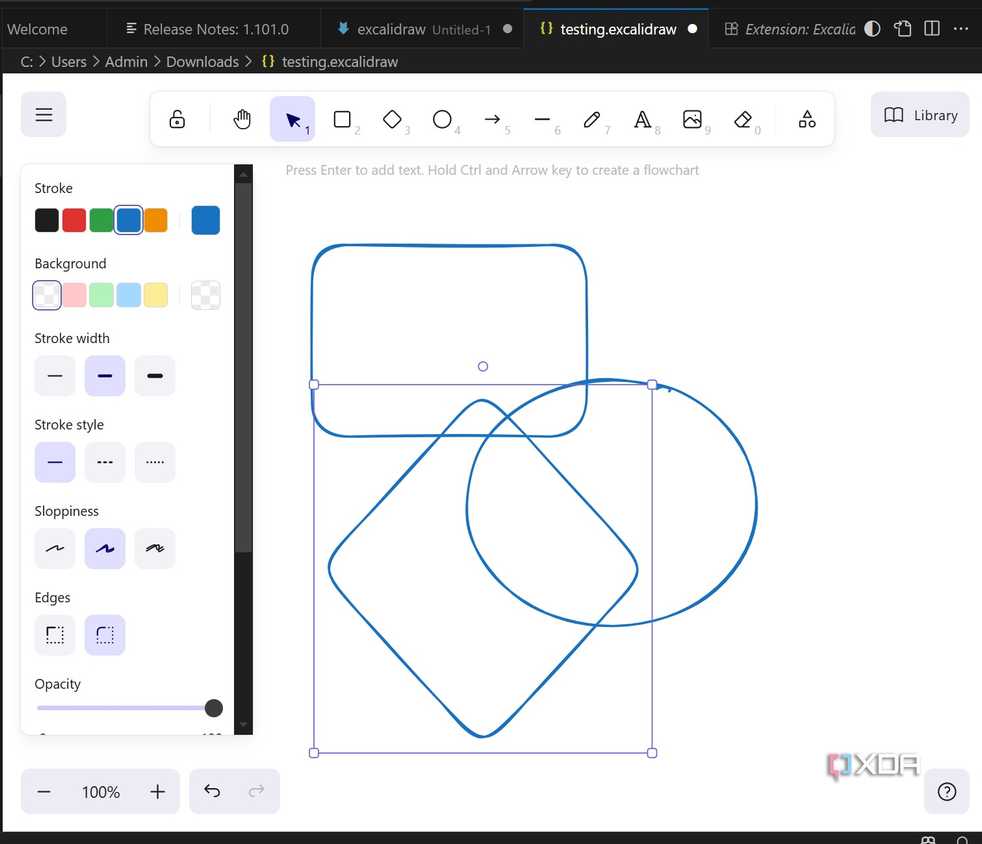The height and width of the screenshot is (844, 982).
Task: Pick the red stroke color
Action: tap(74, 220)
